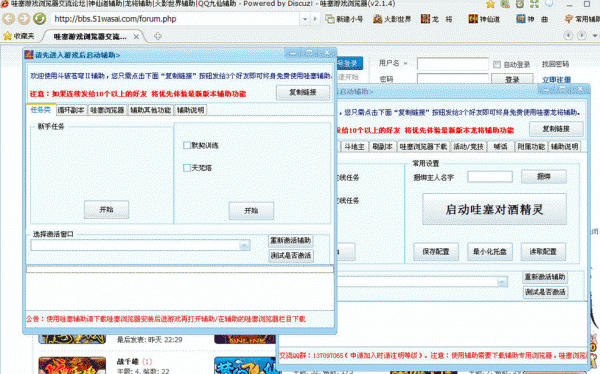This screenshot has width=600, height=374.
Task: Click the 读取配置 button
Action: 543,252
